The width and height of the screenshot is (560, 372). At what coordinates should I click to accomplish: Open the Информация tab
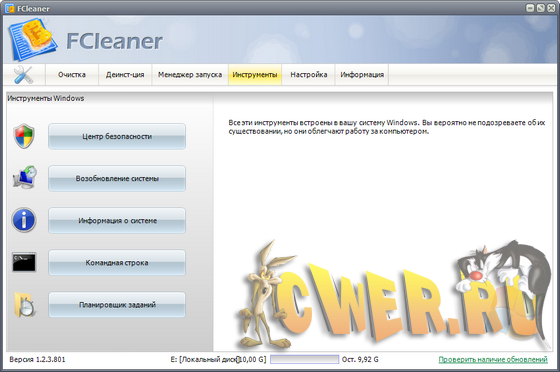pos(362,75)
